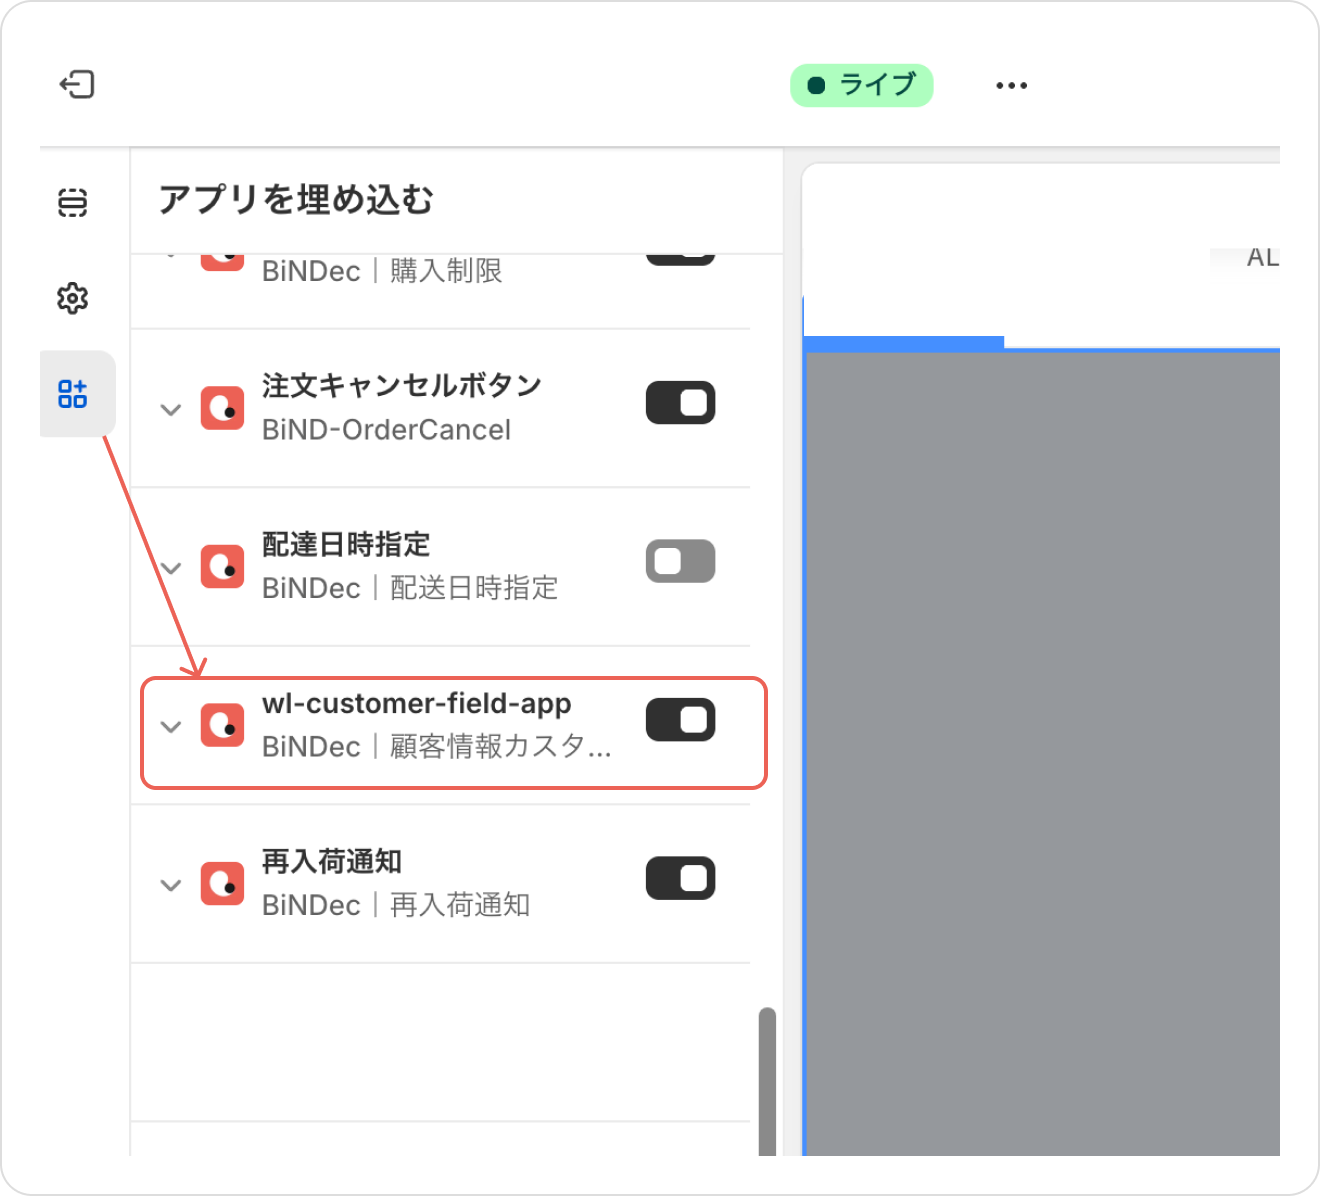Click the ライブ status badge

(x=861, y=86)
